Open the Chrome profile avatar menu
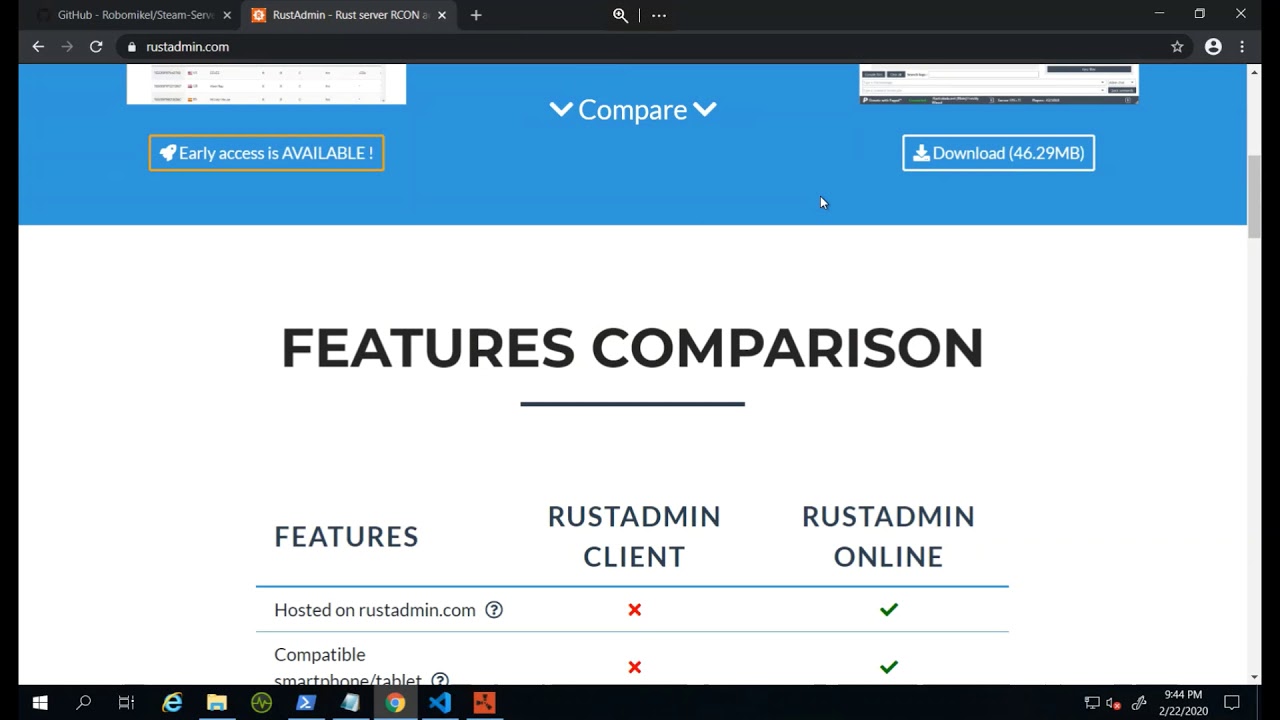The width and height of the screenshot is (1280, 720). point(1213,46)
